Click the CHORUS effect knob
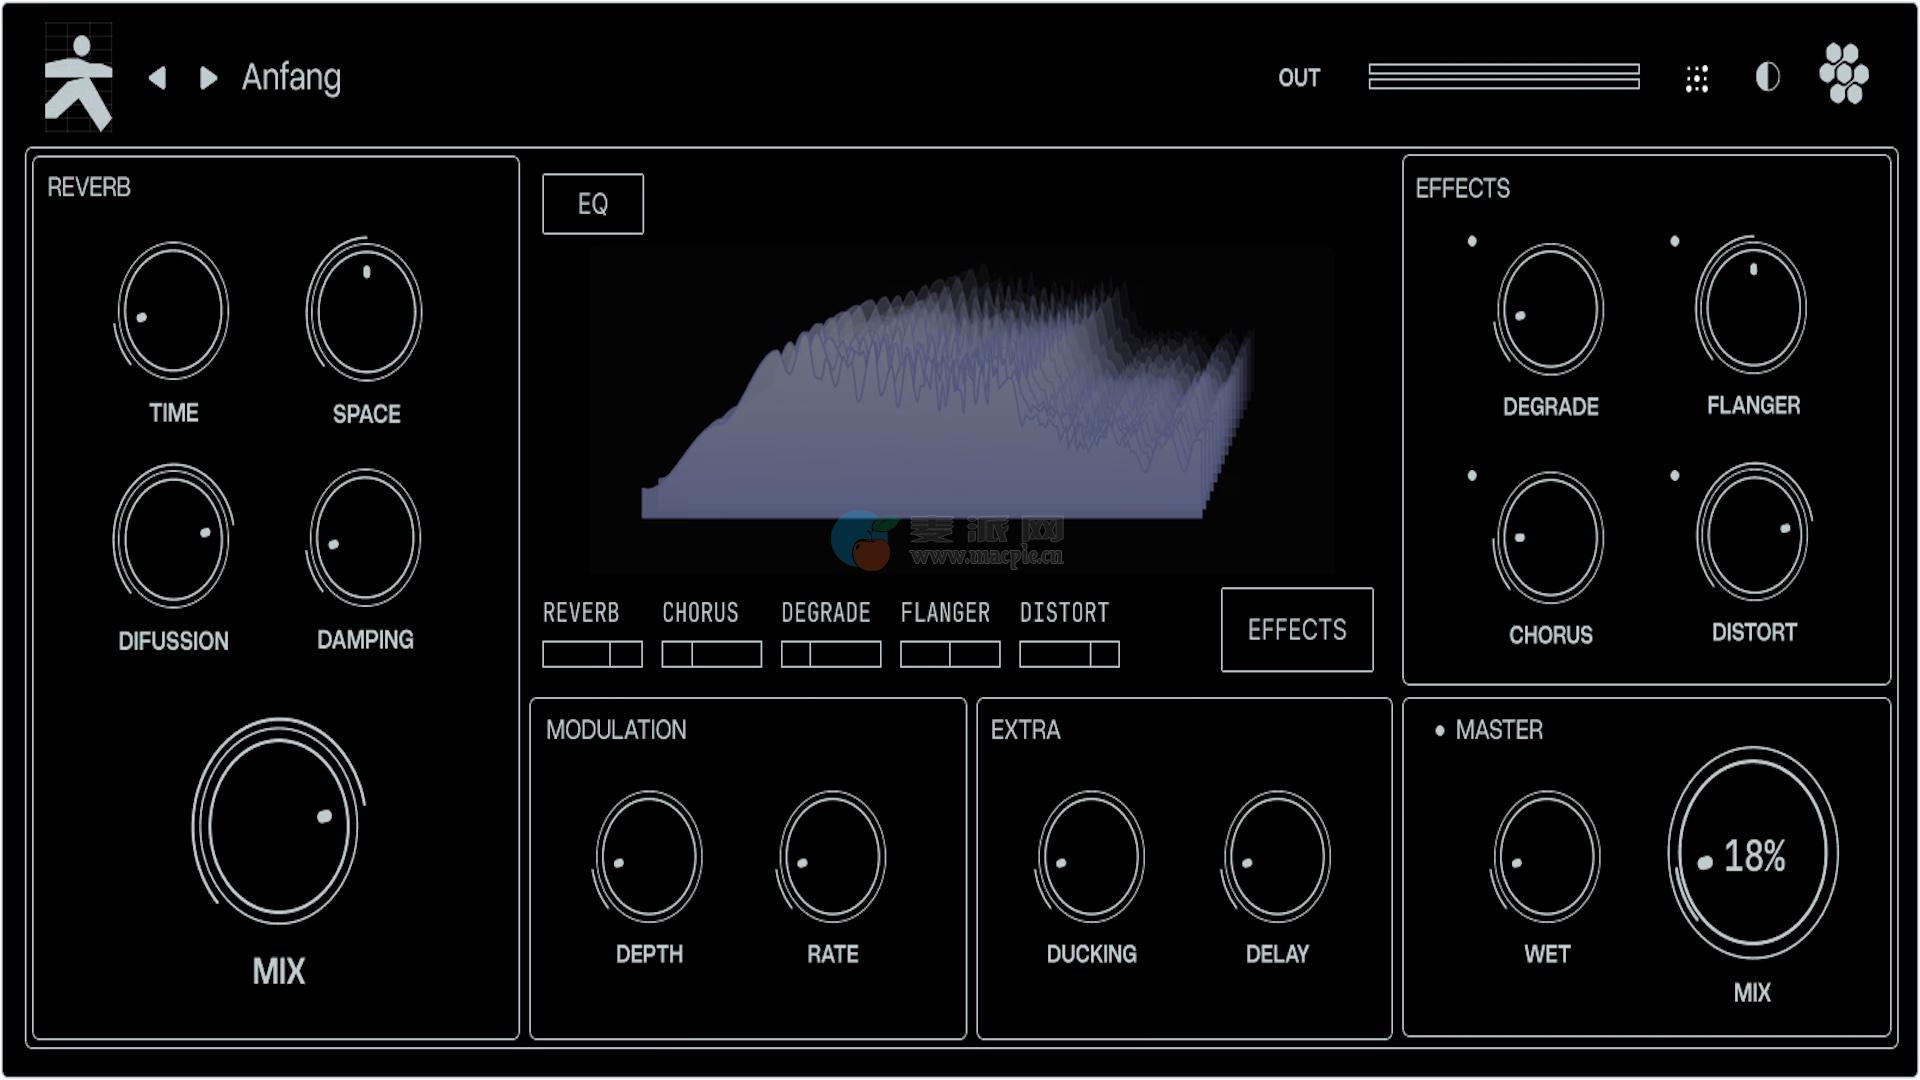The width and height of the screenshot is (1920, 1080). 1549,538
